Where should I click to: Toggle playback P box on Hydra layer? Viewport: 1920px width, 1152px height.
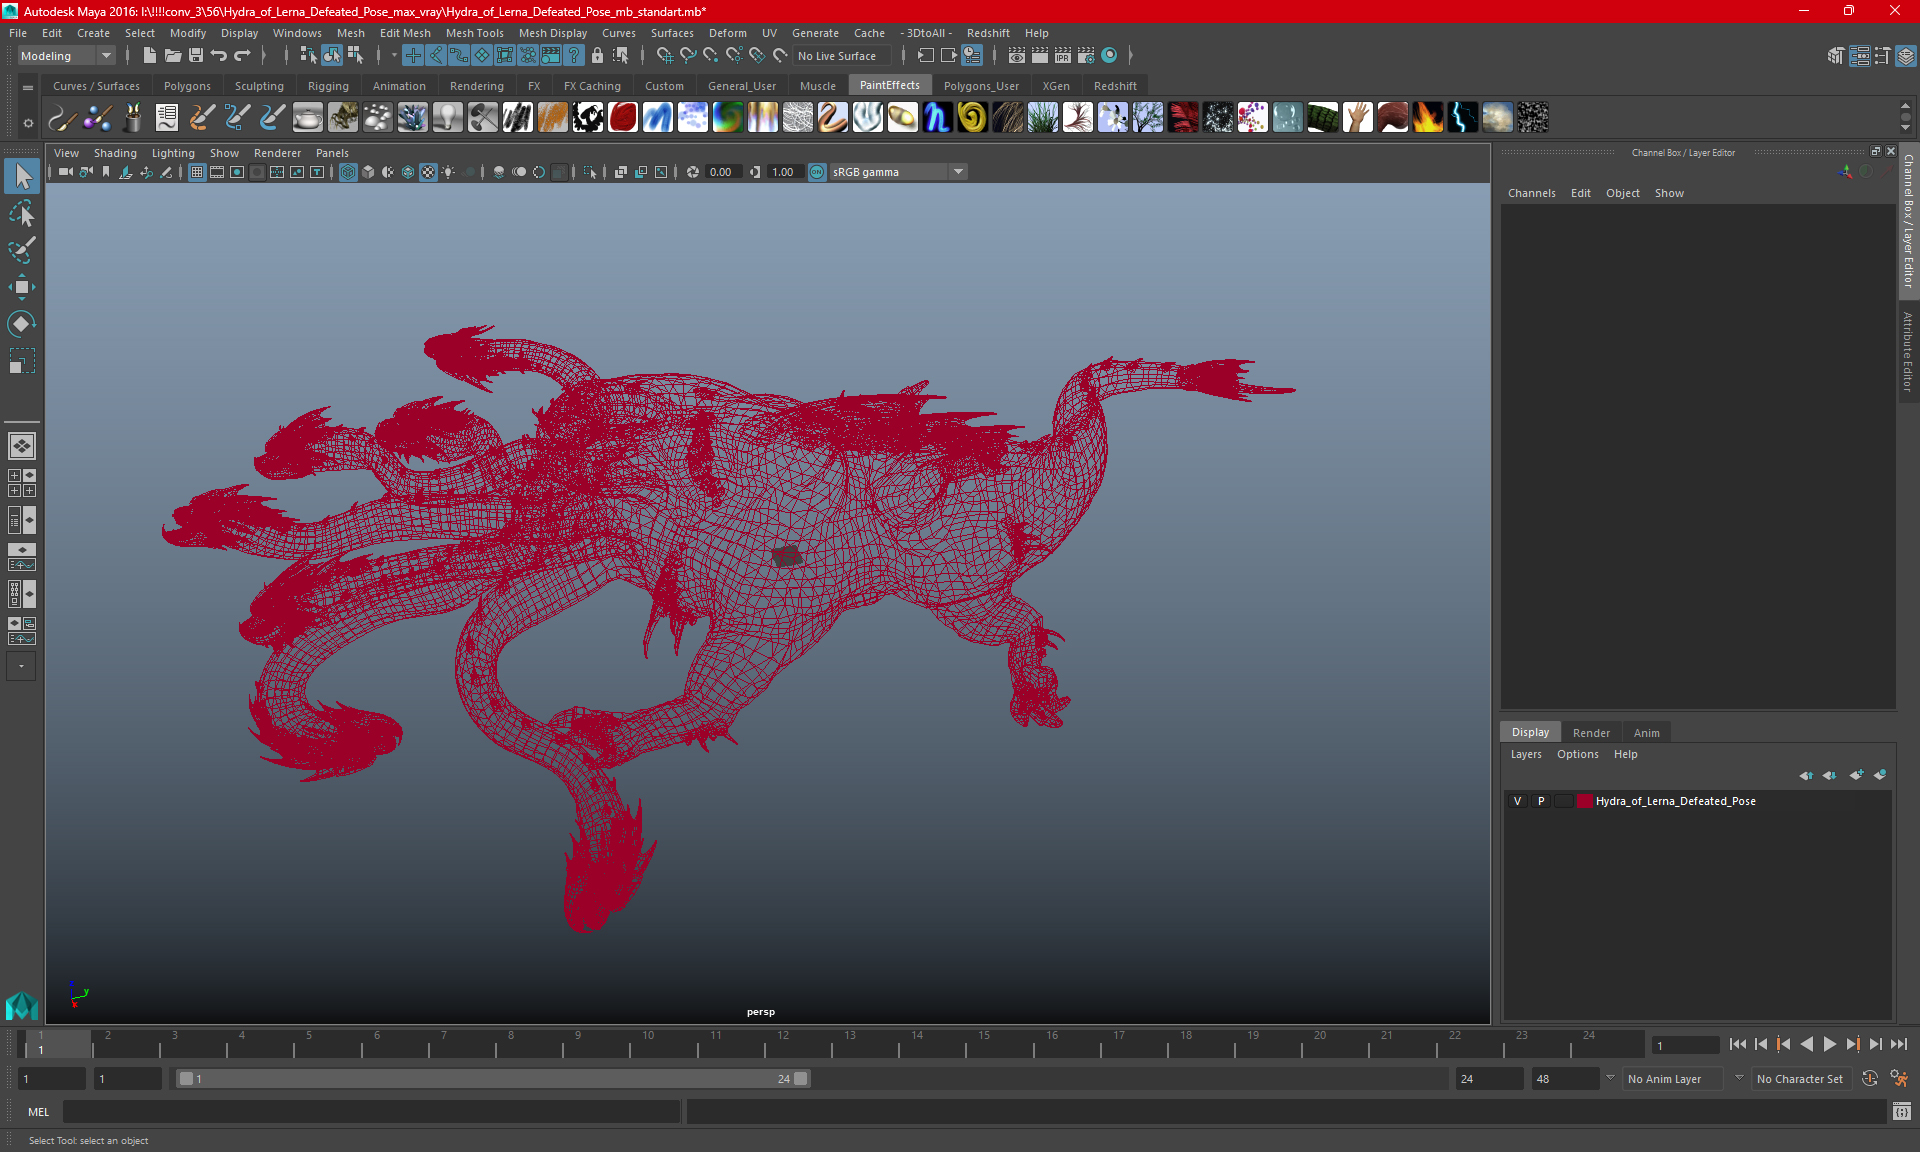[x=1541, y=801]
